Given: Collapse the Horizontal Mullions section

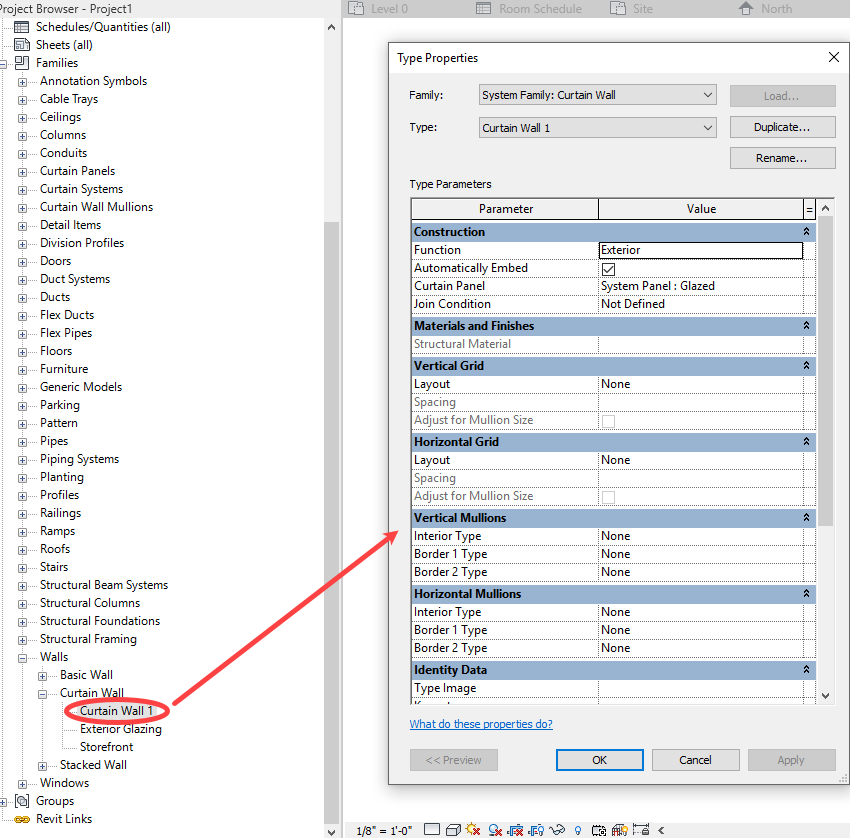Looking at the screenshot, I should [x=806, y=594].
